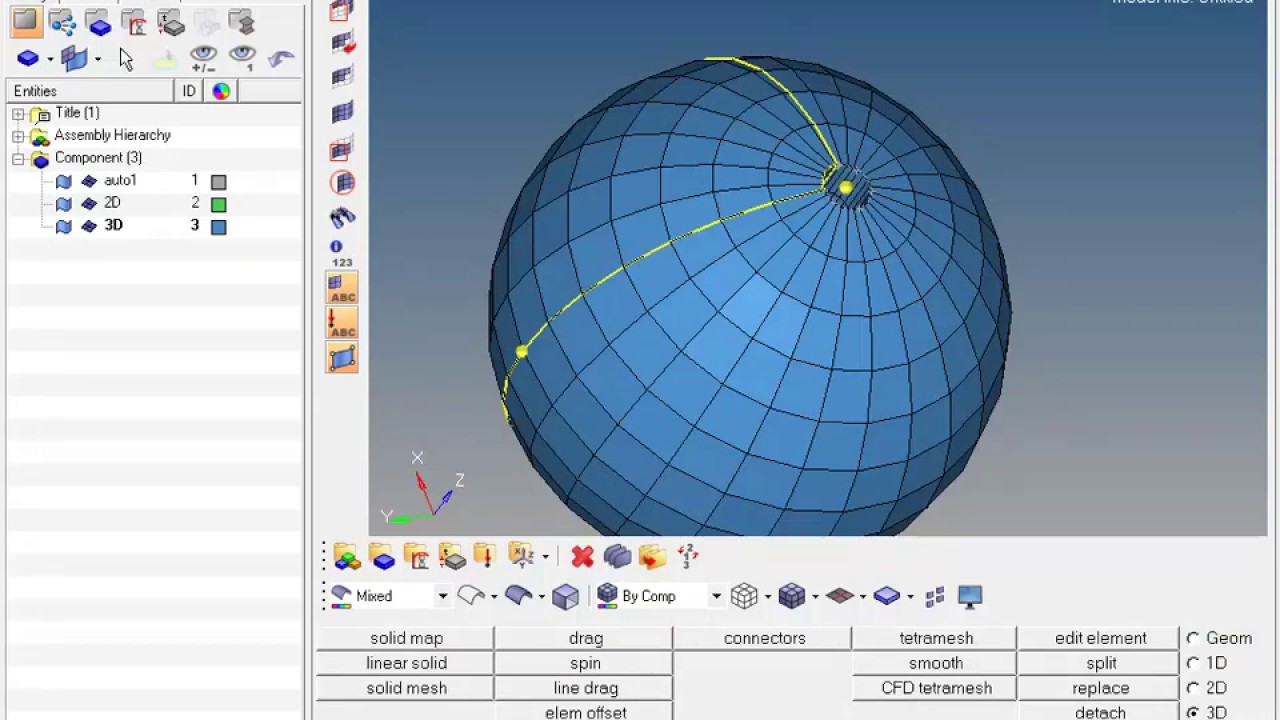Screen dimensions: 1280x720
Task: Open the Mixed geometry color mode dropdown
Action: point(442,596)
